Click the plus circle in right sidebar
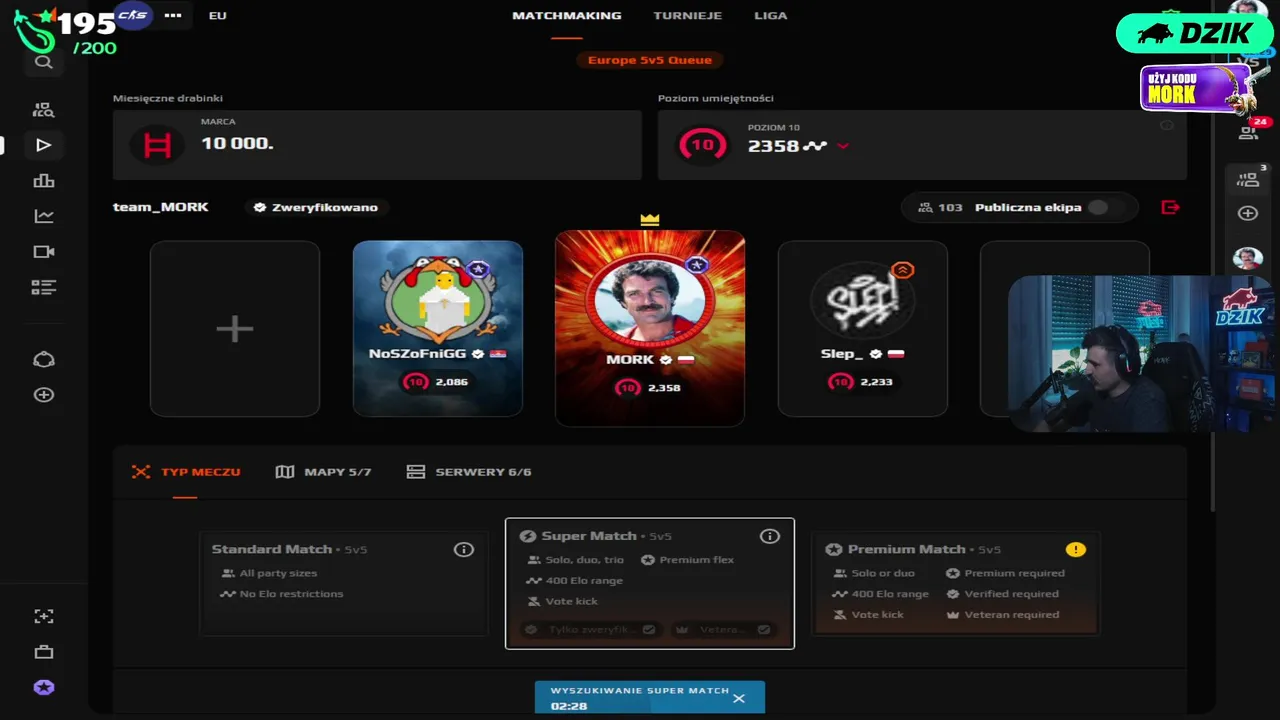This screenshot has width=1280, height=720. 1248,213
